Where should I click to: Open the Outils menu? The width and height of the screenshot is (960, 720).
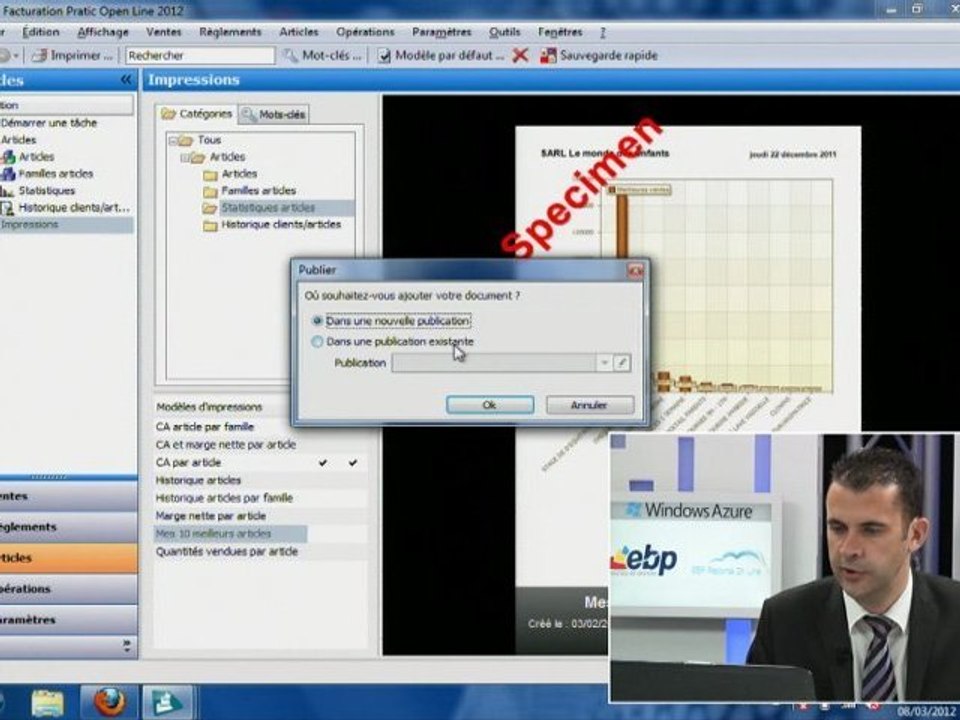(504, 32)
